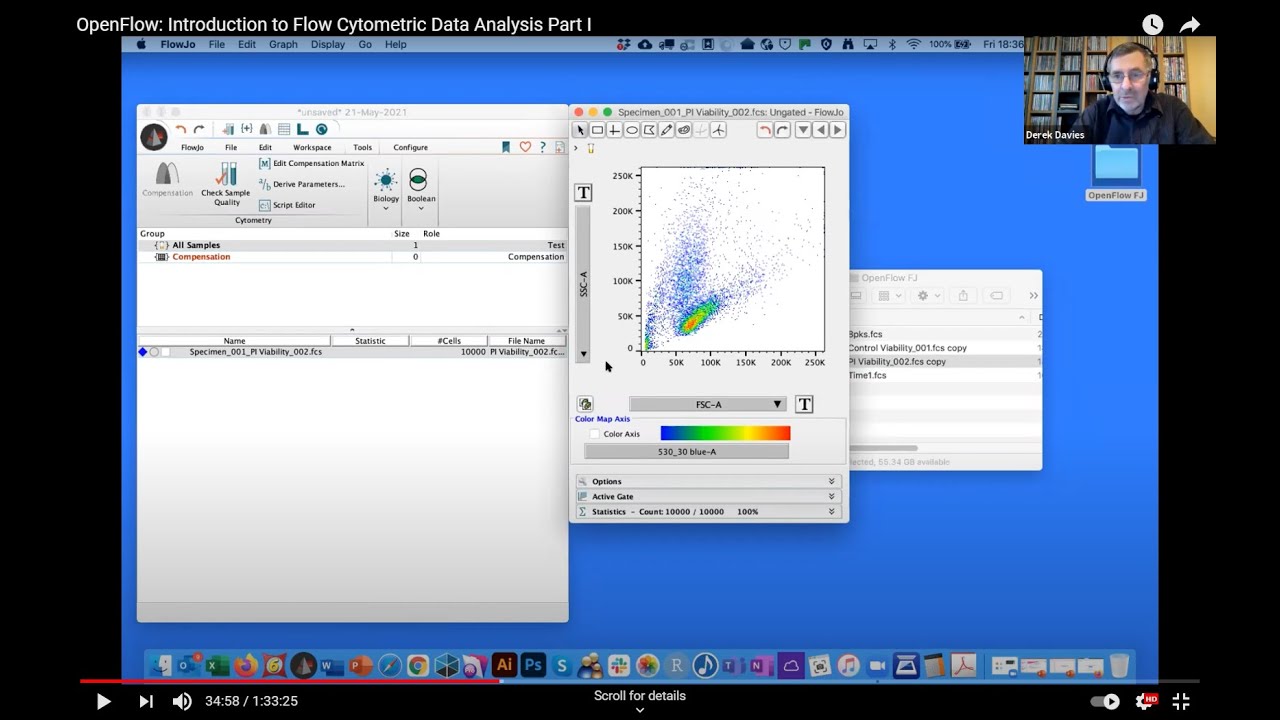Select the polygon gate tool

tap(649, 130)
